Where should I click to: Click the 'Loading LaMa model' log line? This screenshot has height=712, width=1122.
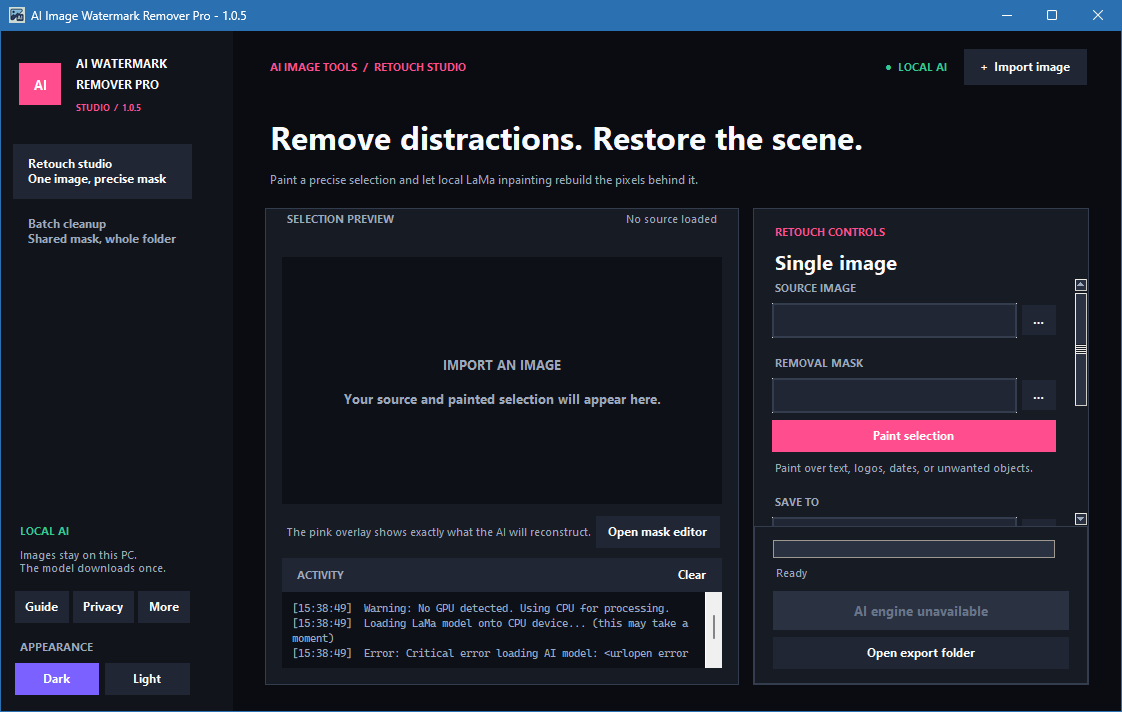click(490, 630)
